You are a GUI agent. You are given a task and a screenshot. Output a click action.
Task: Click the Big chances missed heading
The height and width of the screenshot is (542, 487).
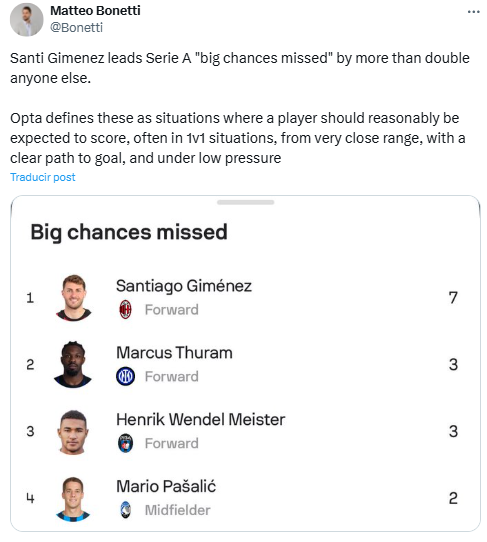click(129, 232)
